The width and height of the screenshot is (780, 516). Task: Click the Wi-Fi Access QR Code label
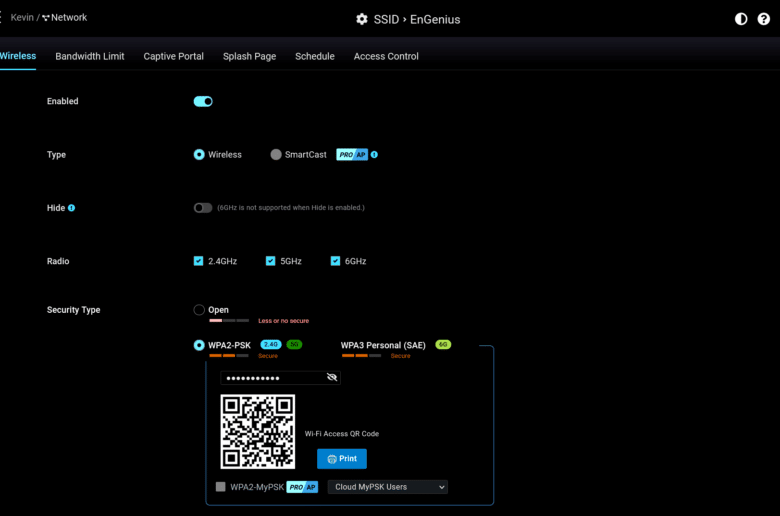(342, 434)
